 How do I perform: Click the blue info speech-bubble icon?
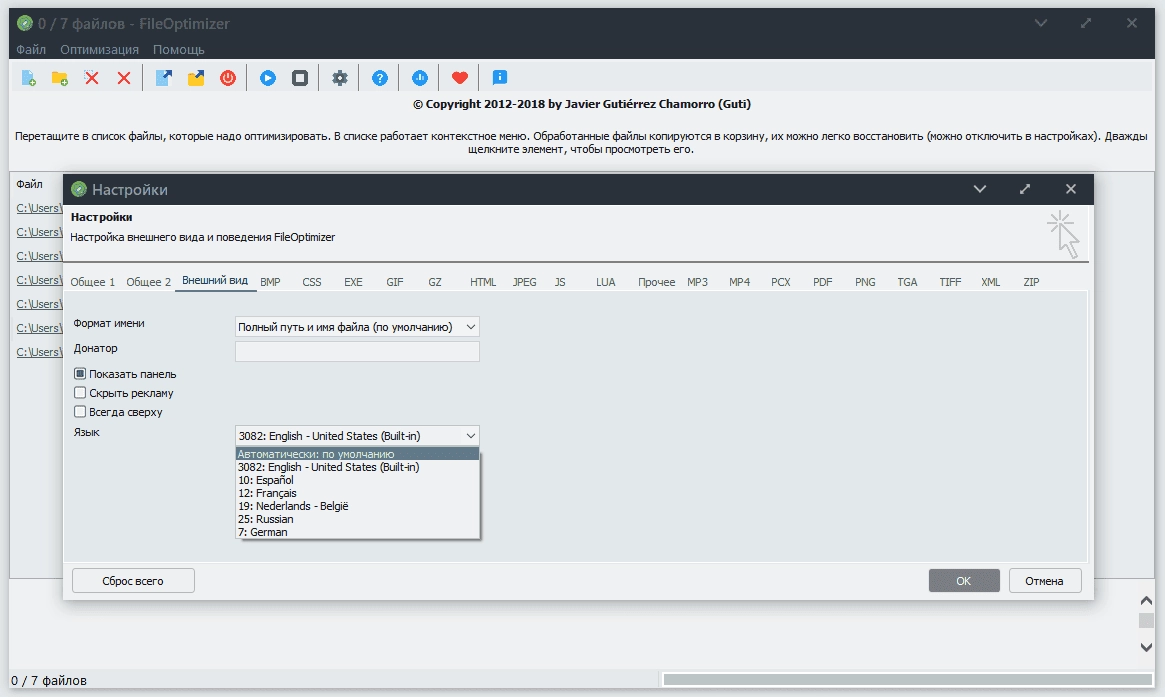[500, 77]
